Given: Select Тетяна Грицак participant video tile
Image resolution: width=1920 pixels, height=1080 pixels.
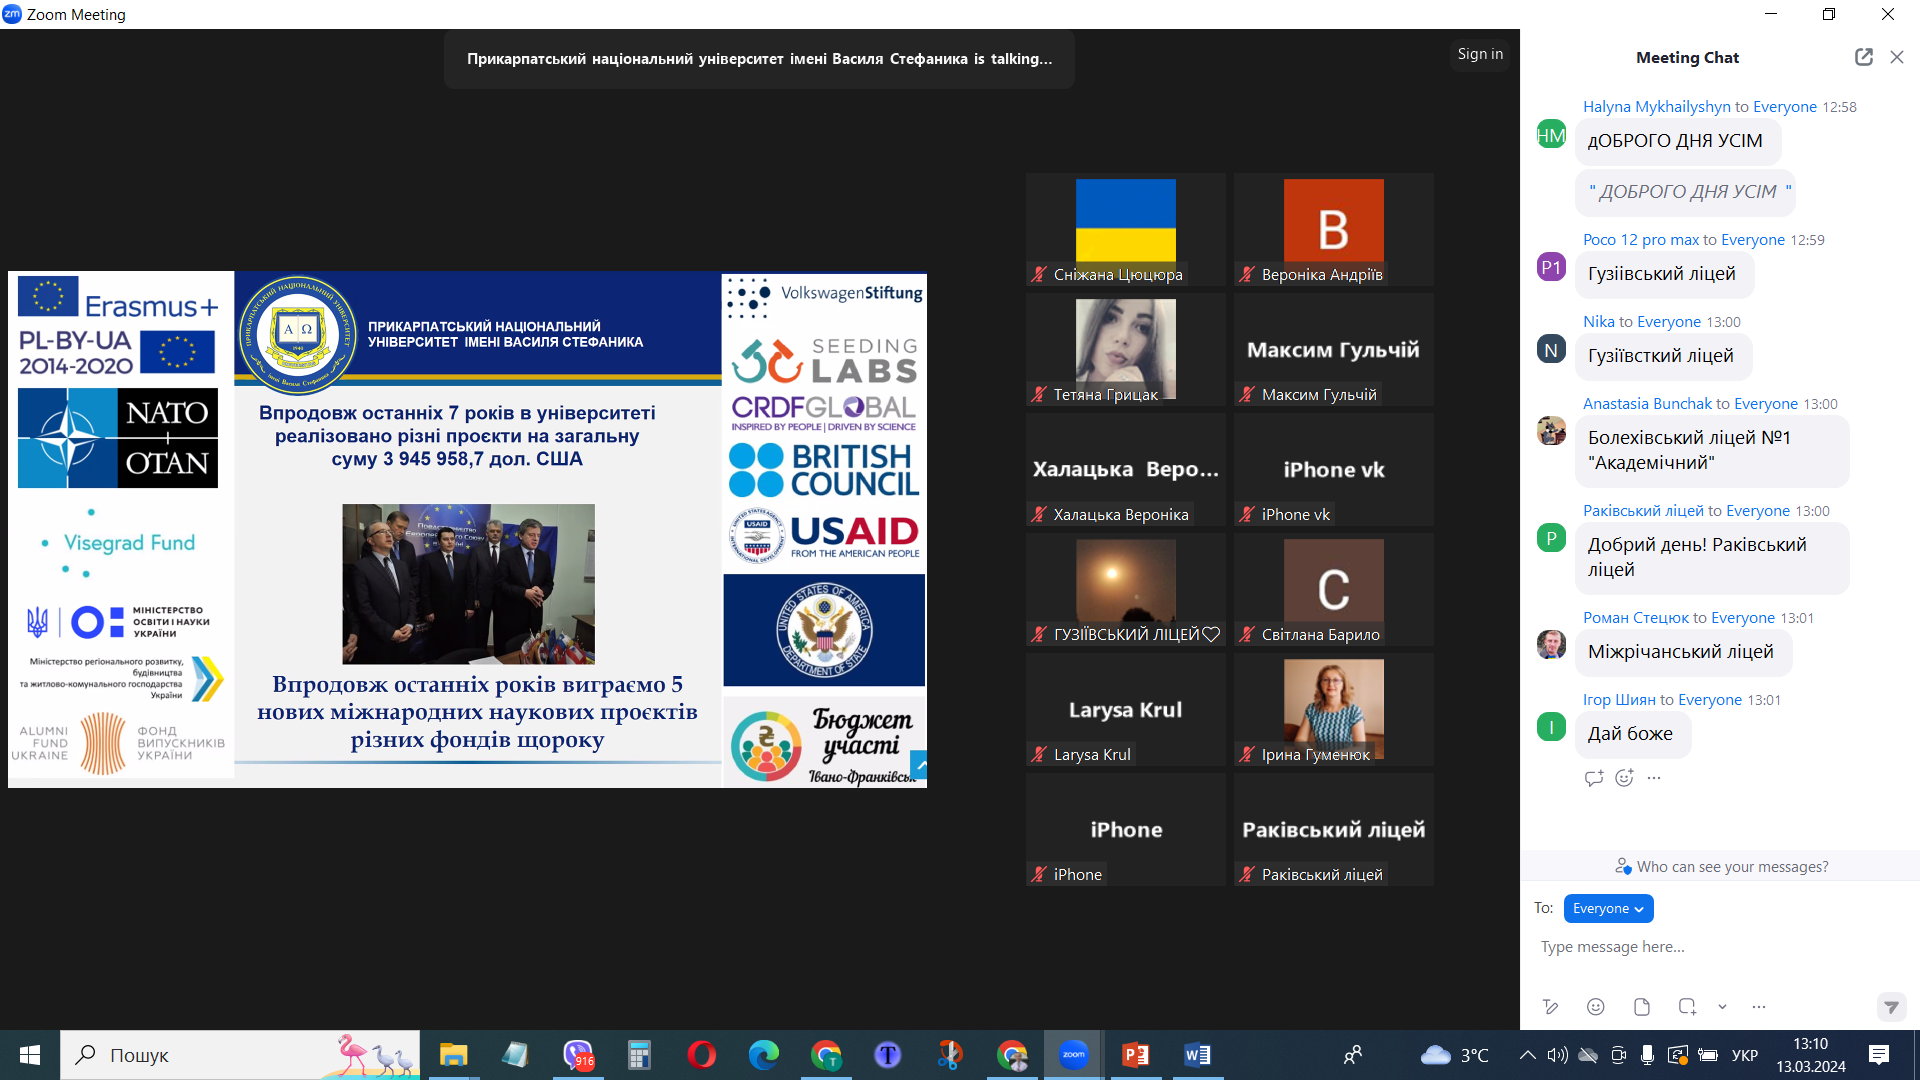Looking at the screenshot, I should point(1125,350).
